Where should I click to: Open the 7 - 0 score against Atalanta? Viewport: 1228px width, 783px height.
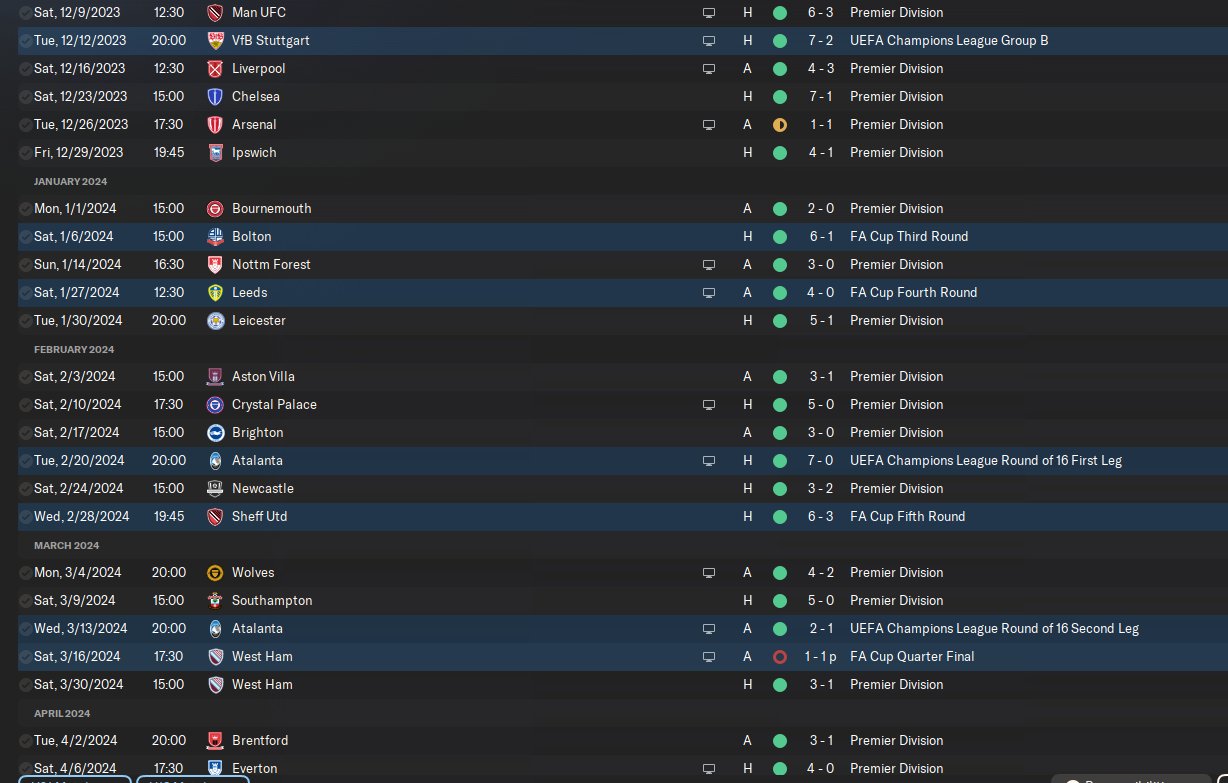point(819,461)
